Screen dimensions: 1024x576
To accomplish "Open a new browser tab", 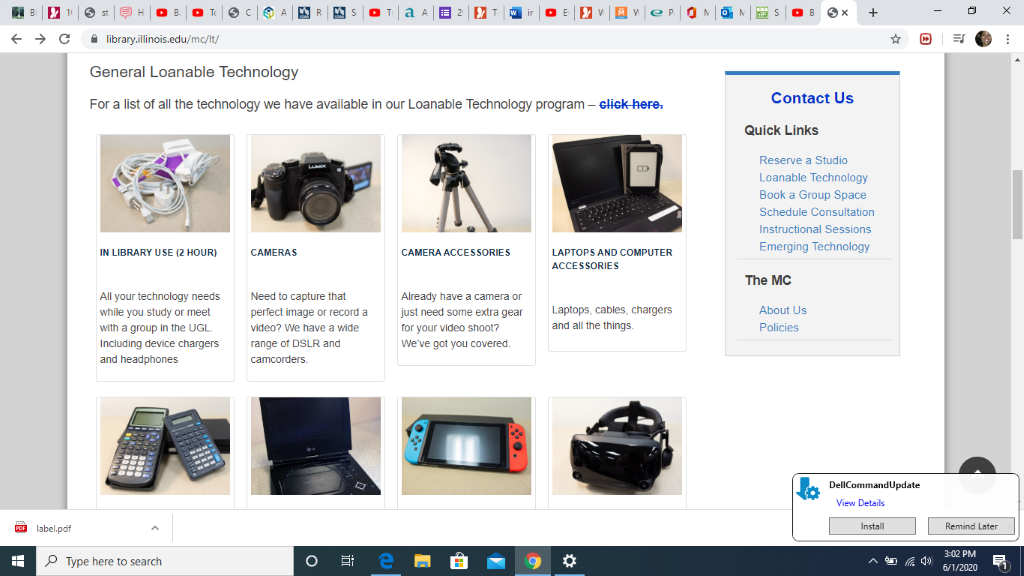I will pos(873,12).
